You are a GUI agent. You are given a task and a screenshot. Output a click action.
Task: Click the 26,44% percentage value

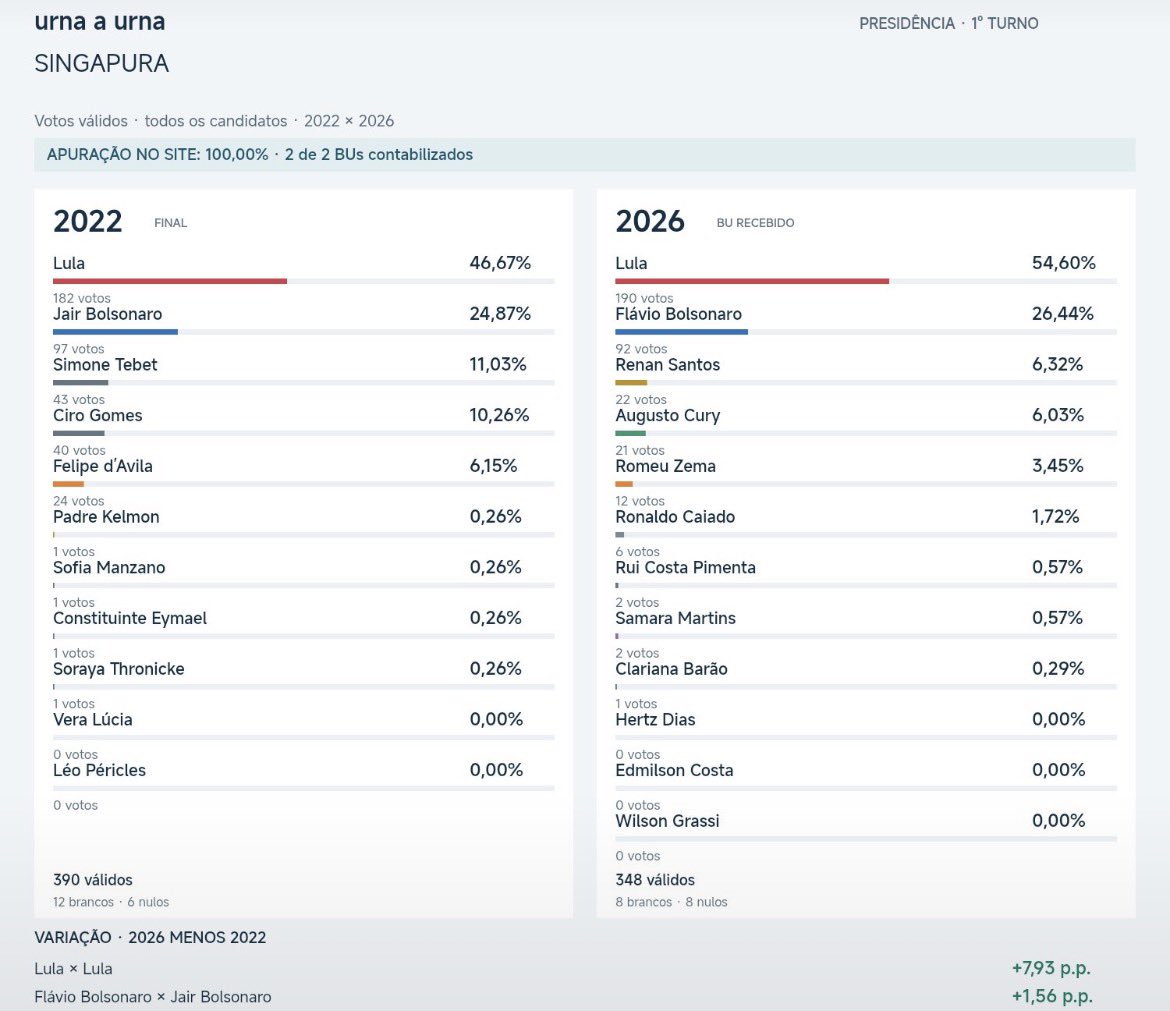(1063, 314)
